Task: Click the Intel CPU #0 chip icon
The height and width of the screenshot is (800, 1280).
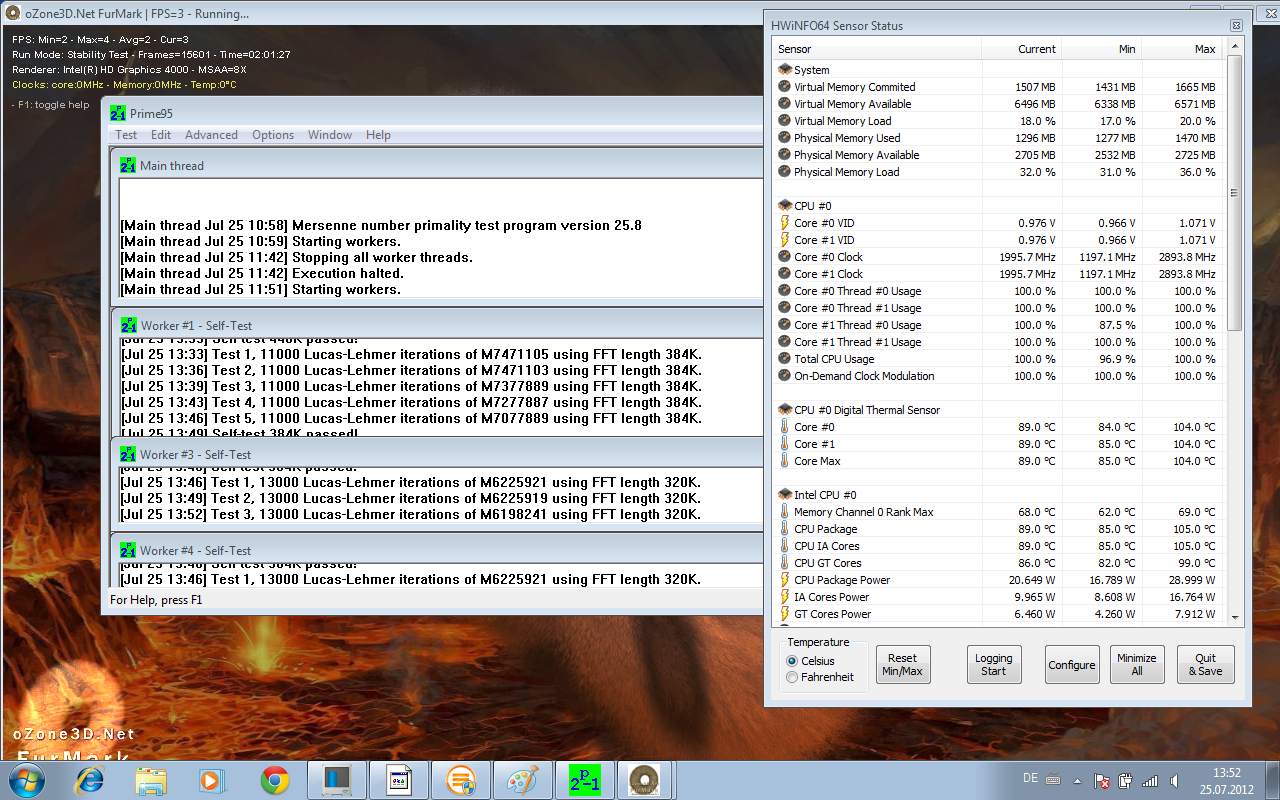Action: 785,495
